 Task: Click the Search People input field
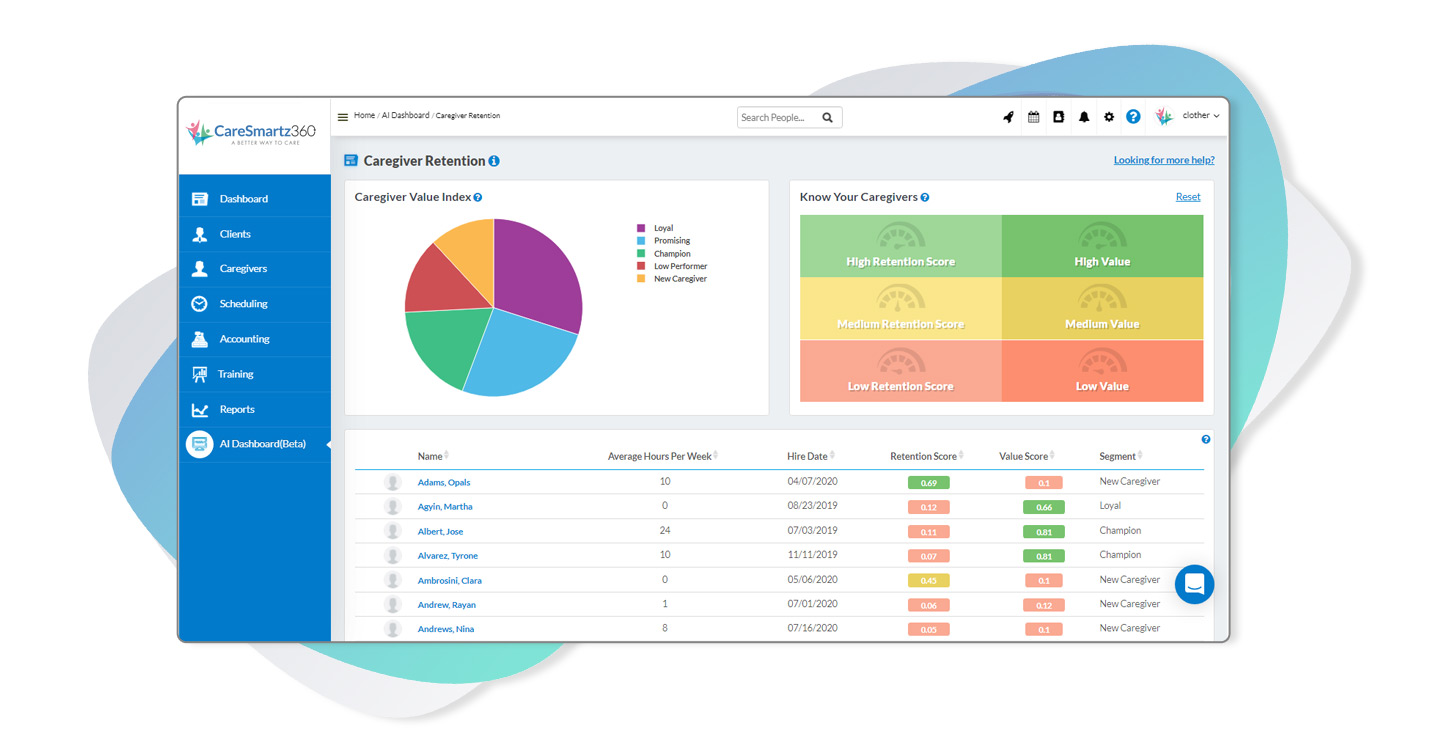coord(778,118)
